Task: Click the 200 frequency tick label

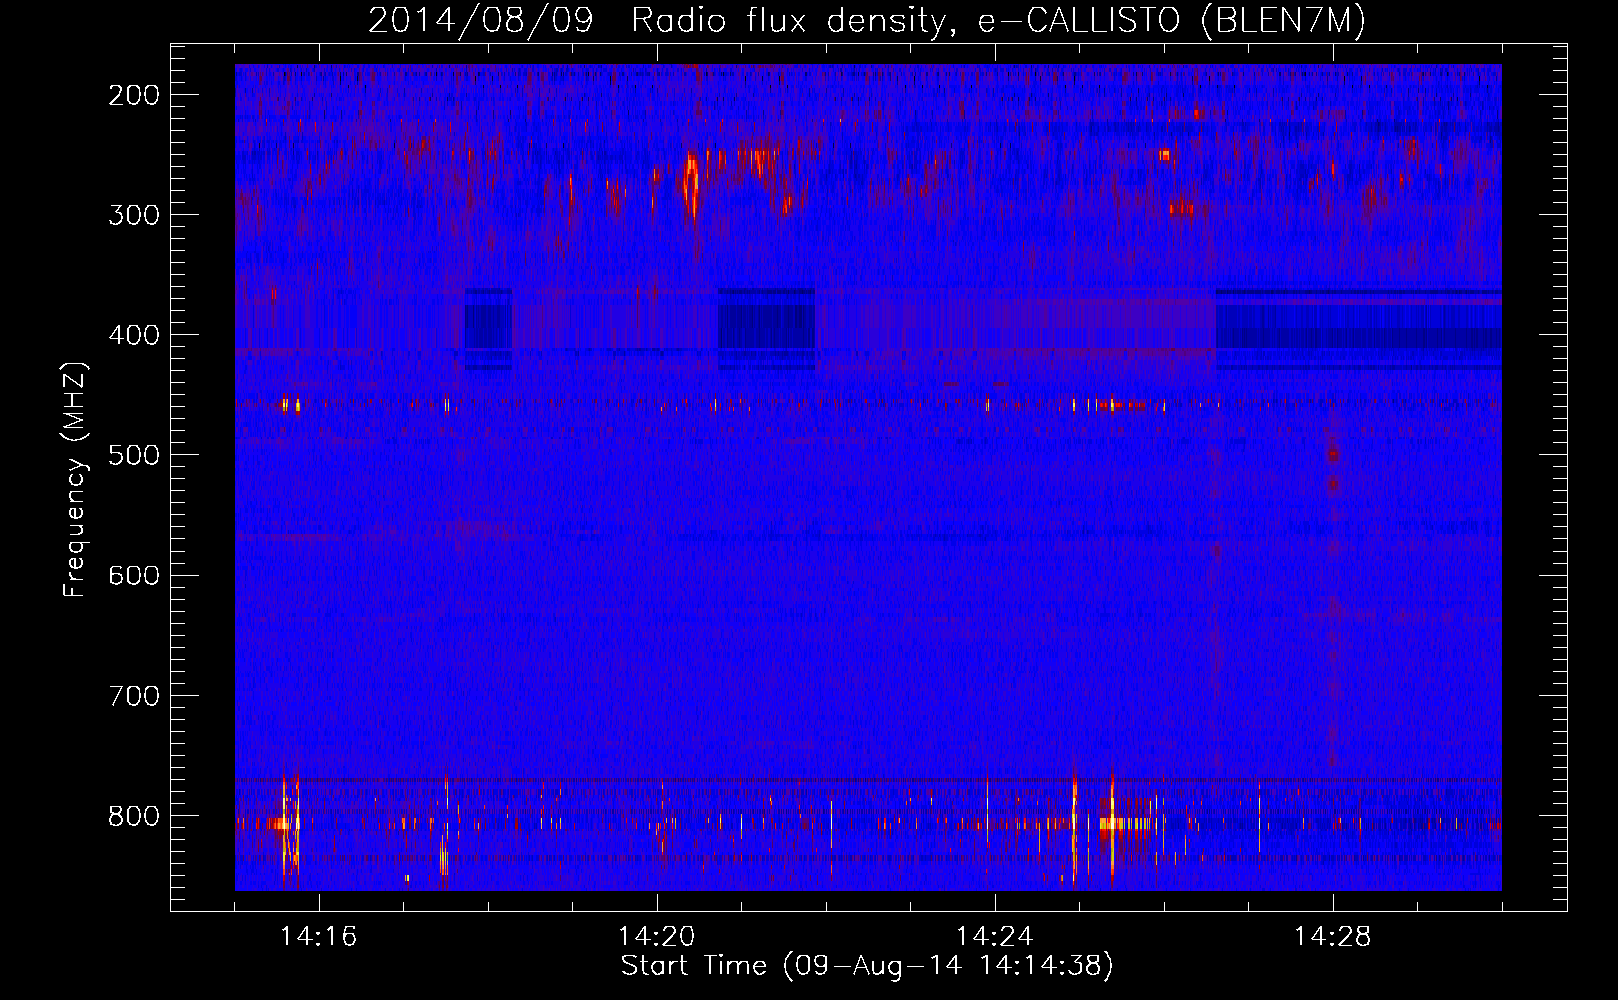Action: point(134,95)
